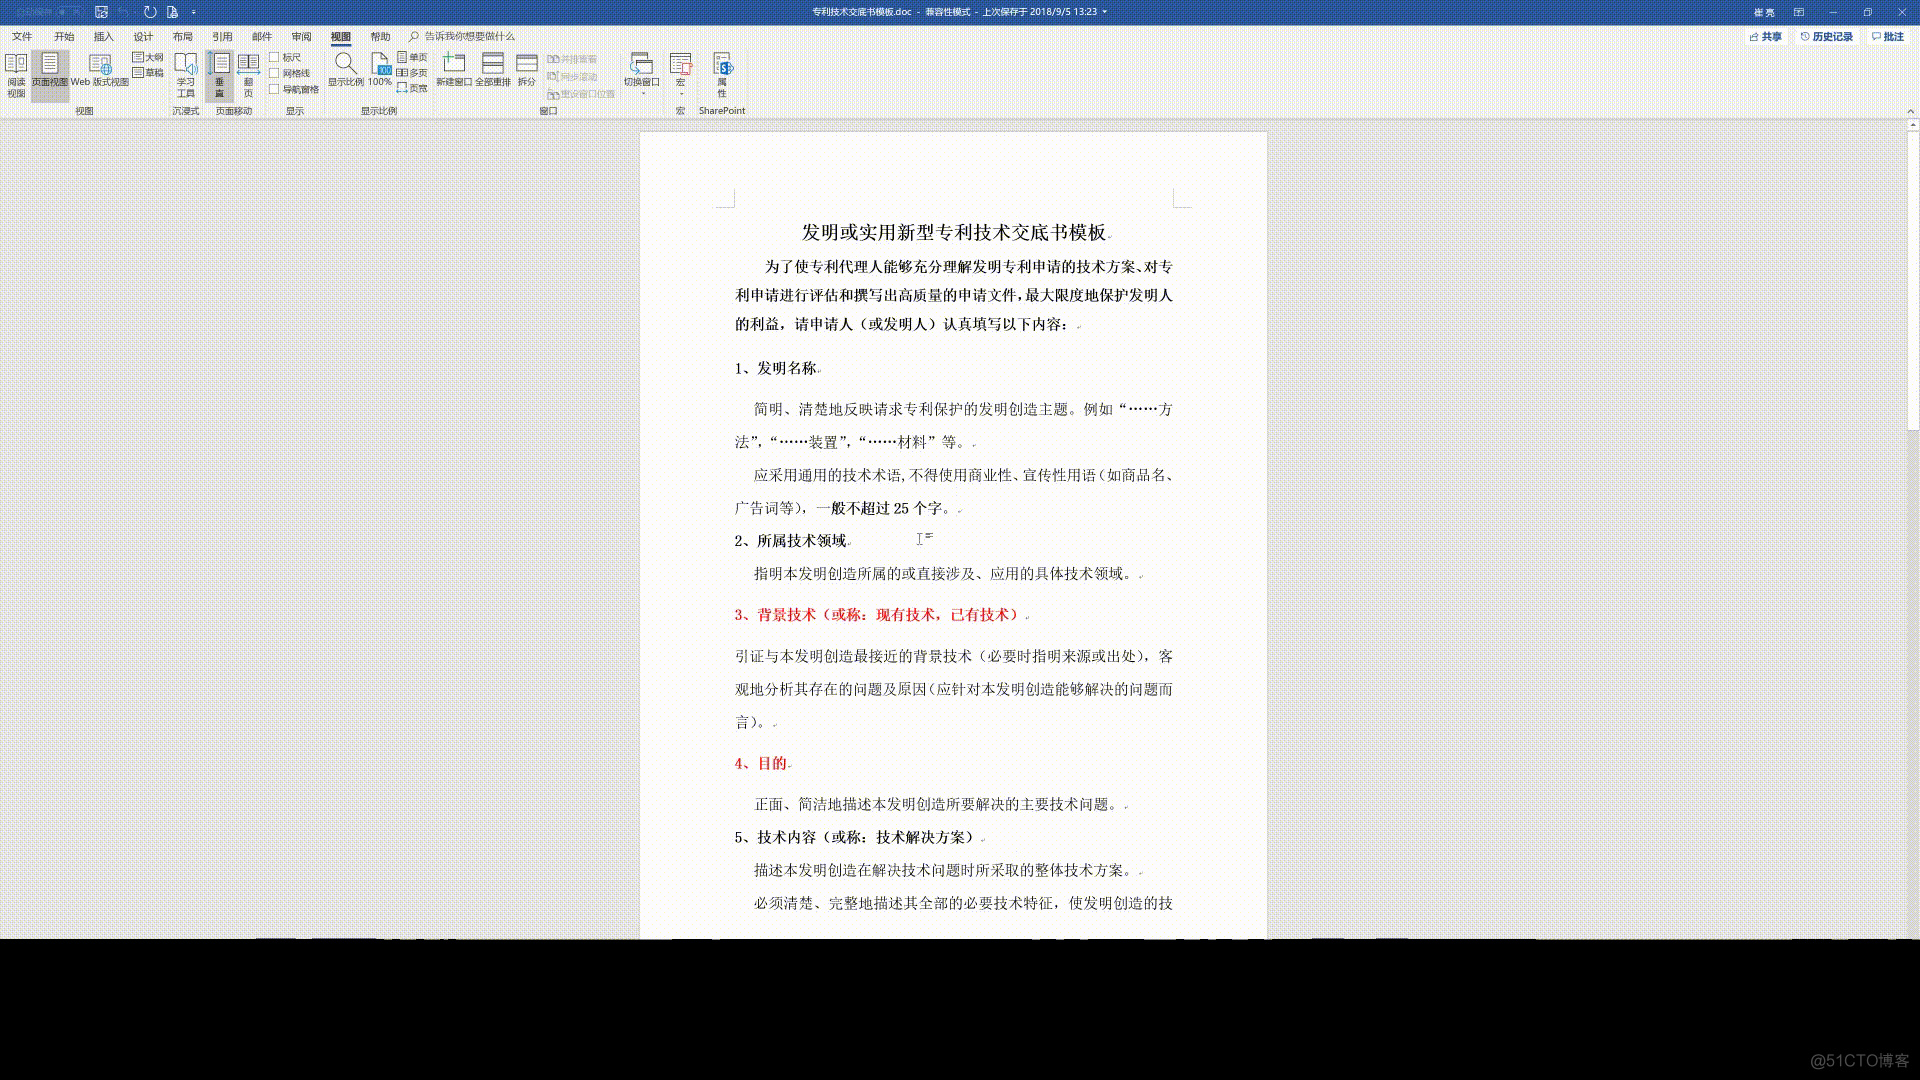The width and height of the screenshot is (1920, 1080).
Task: Click the document title heading 发明或实用新型专利技术交底书模板
Action: [x=953, y=232]
